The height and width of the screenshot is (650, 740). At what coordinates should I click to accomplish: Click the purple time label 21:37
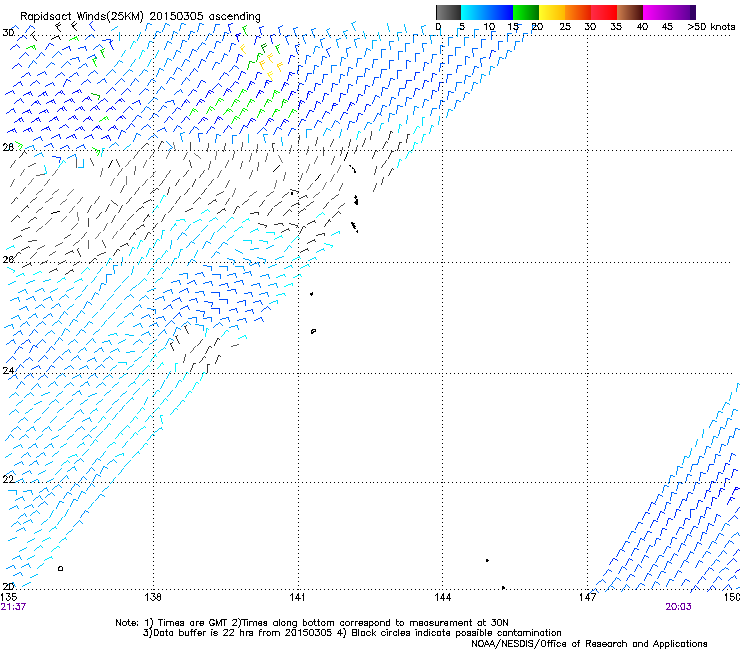(x=13, y=607)
